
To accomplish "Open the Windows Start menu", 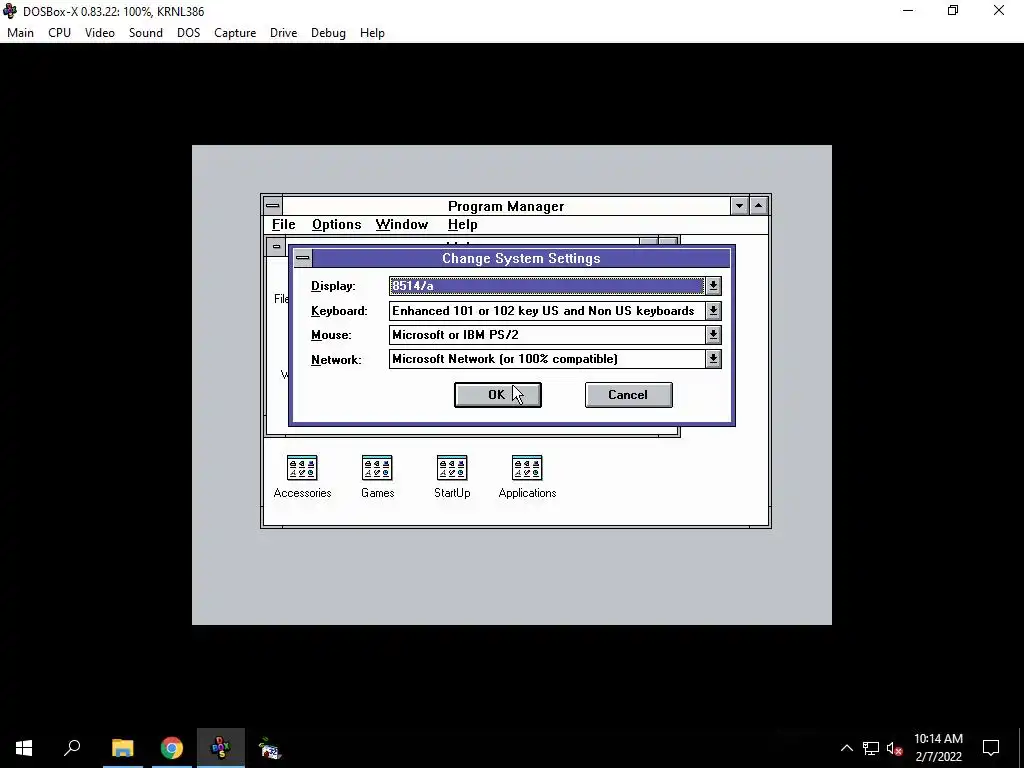I will coord(24,748).
